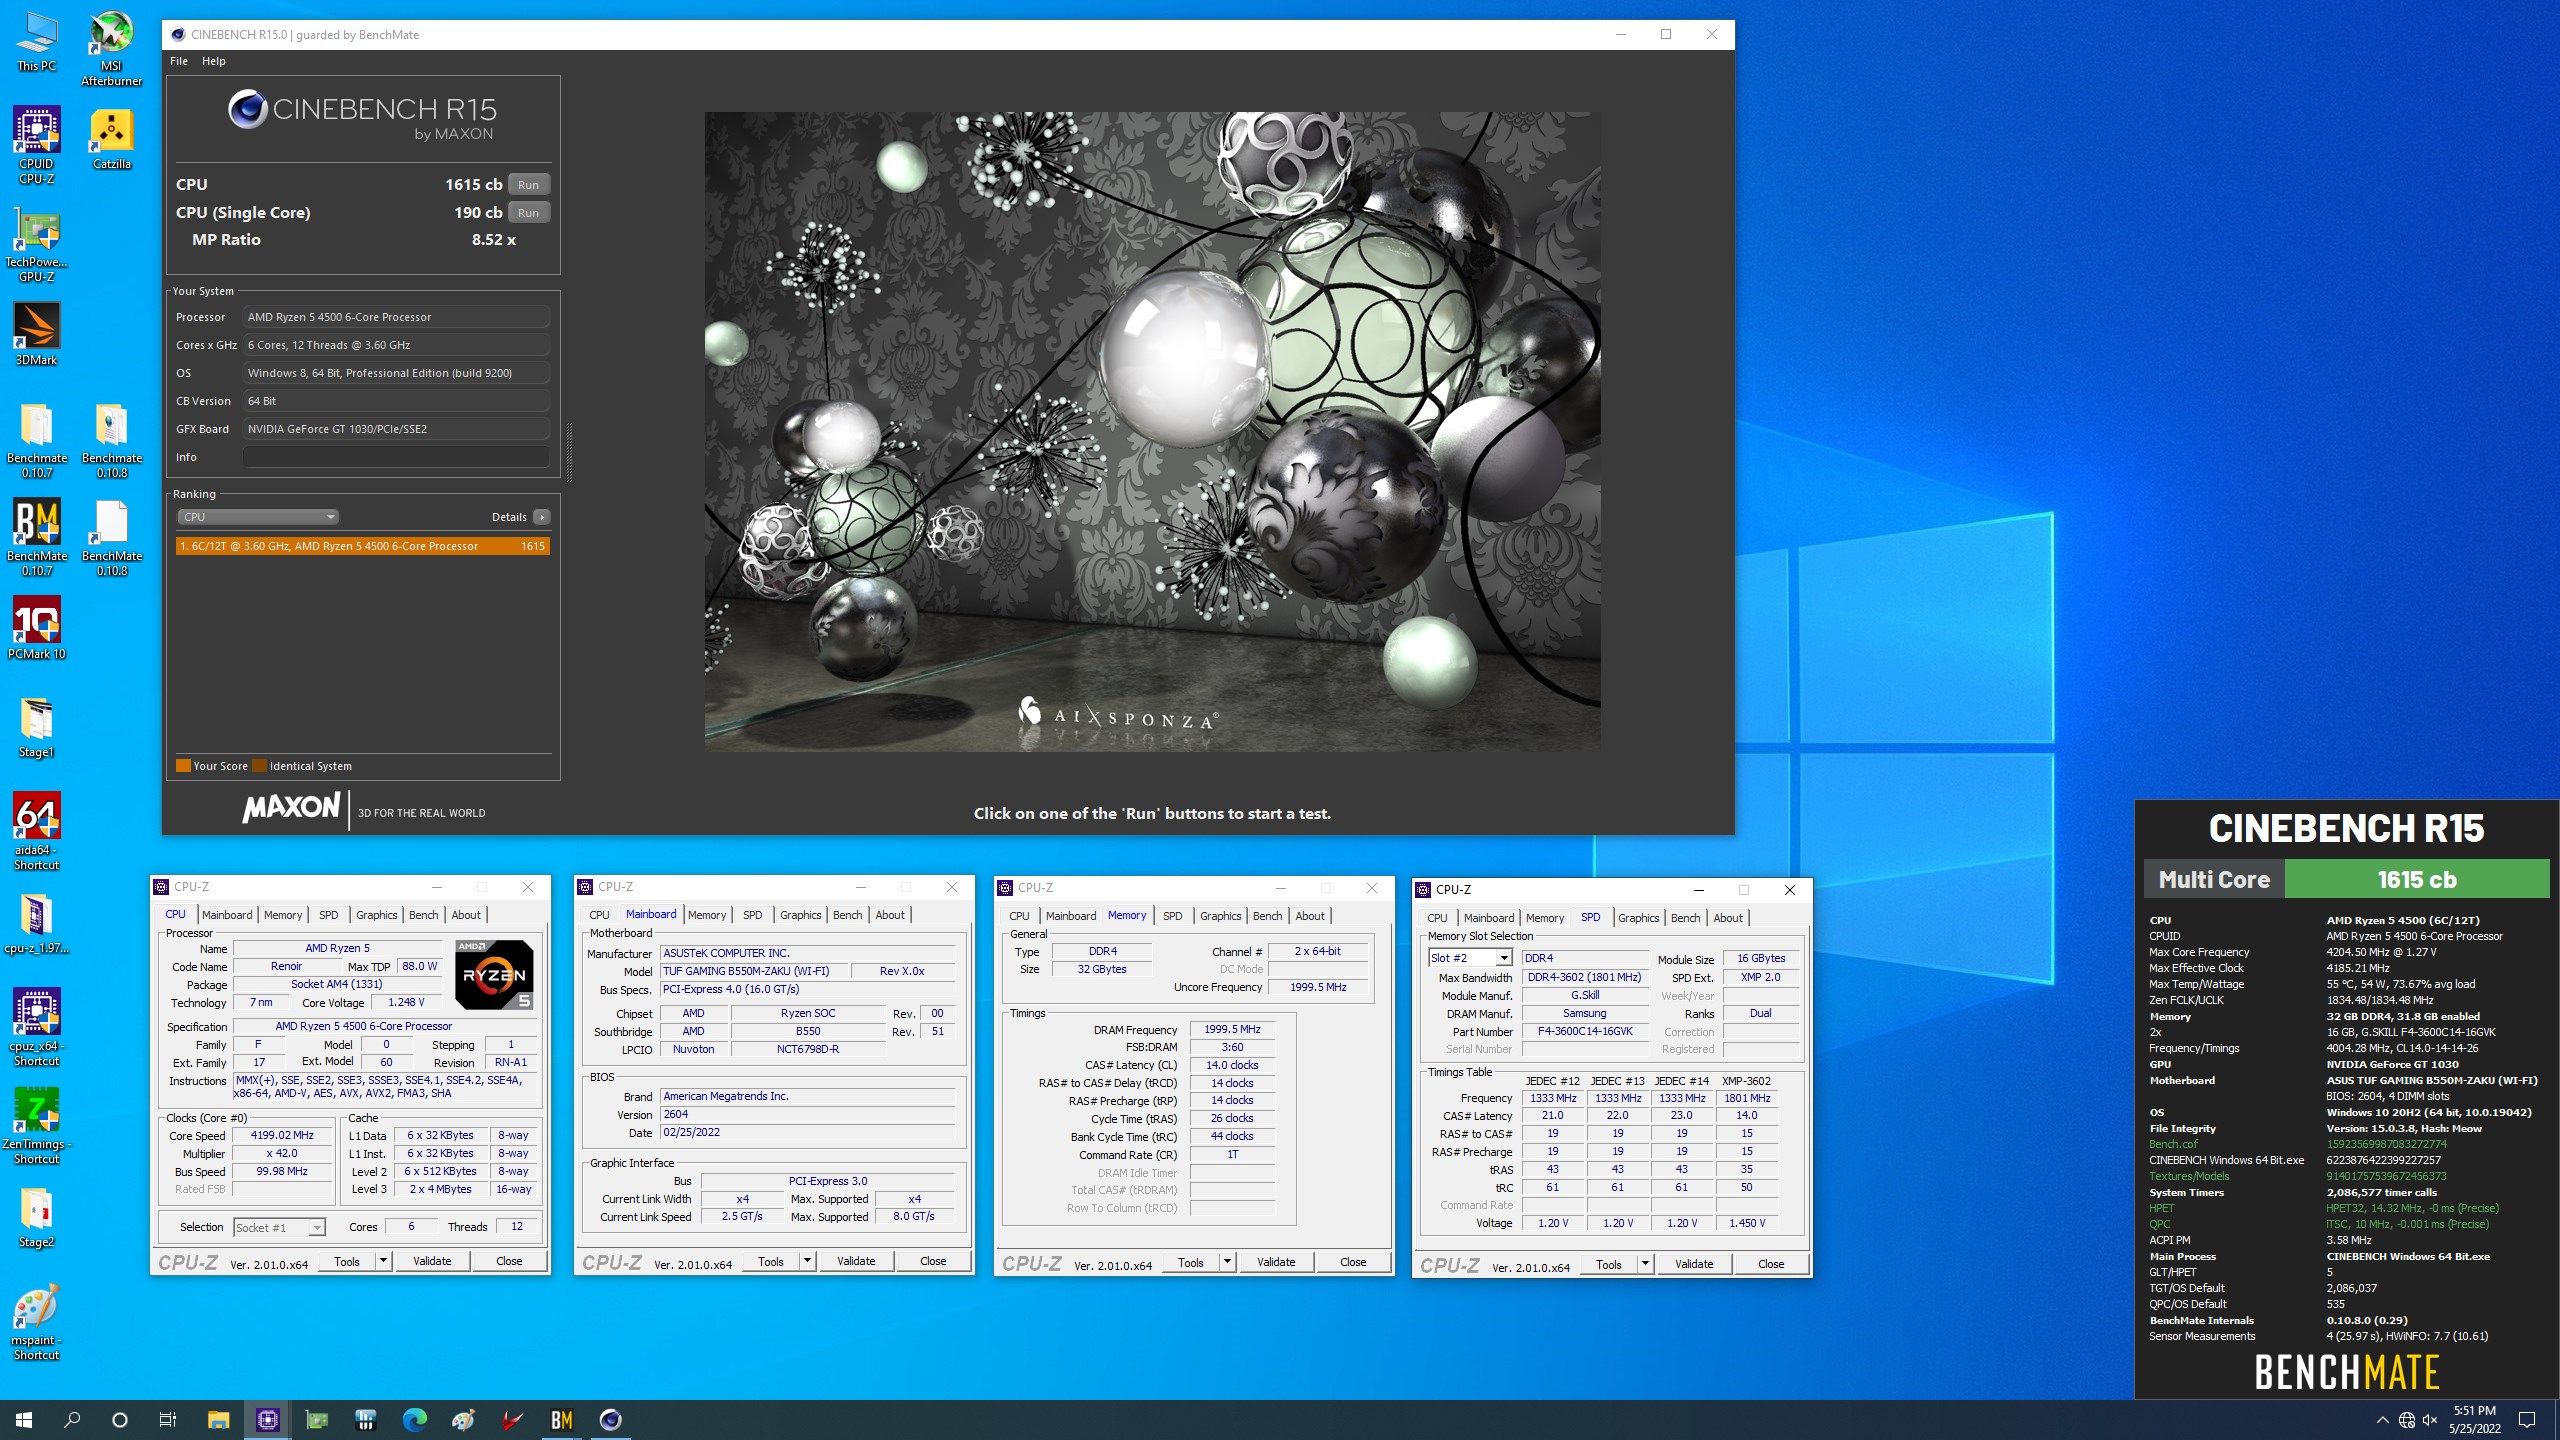The image size is (2560, 1440).
Task: Switch to BenchMate taskbar icon
Action: (x=561, y=1419)
